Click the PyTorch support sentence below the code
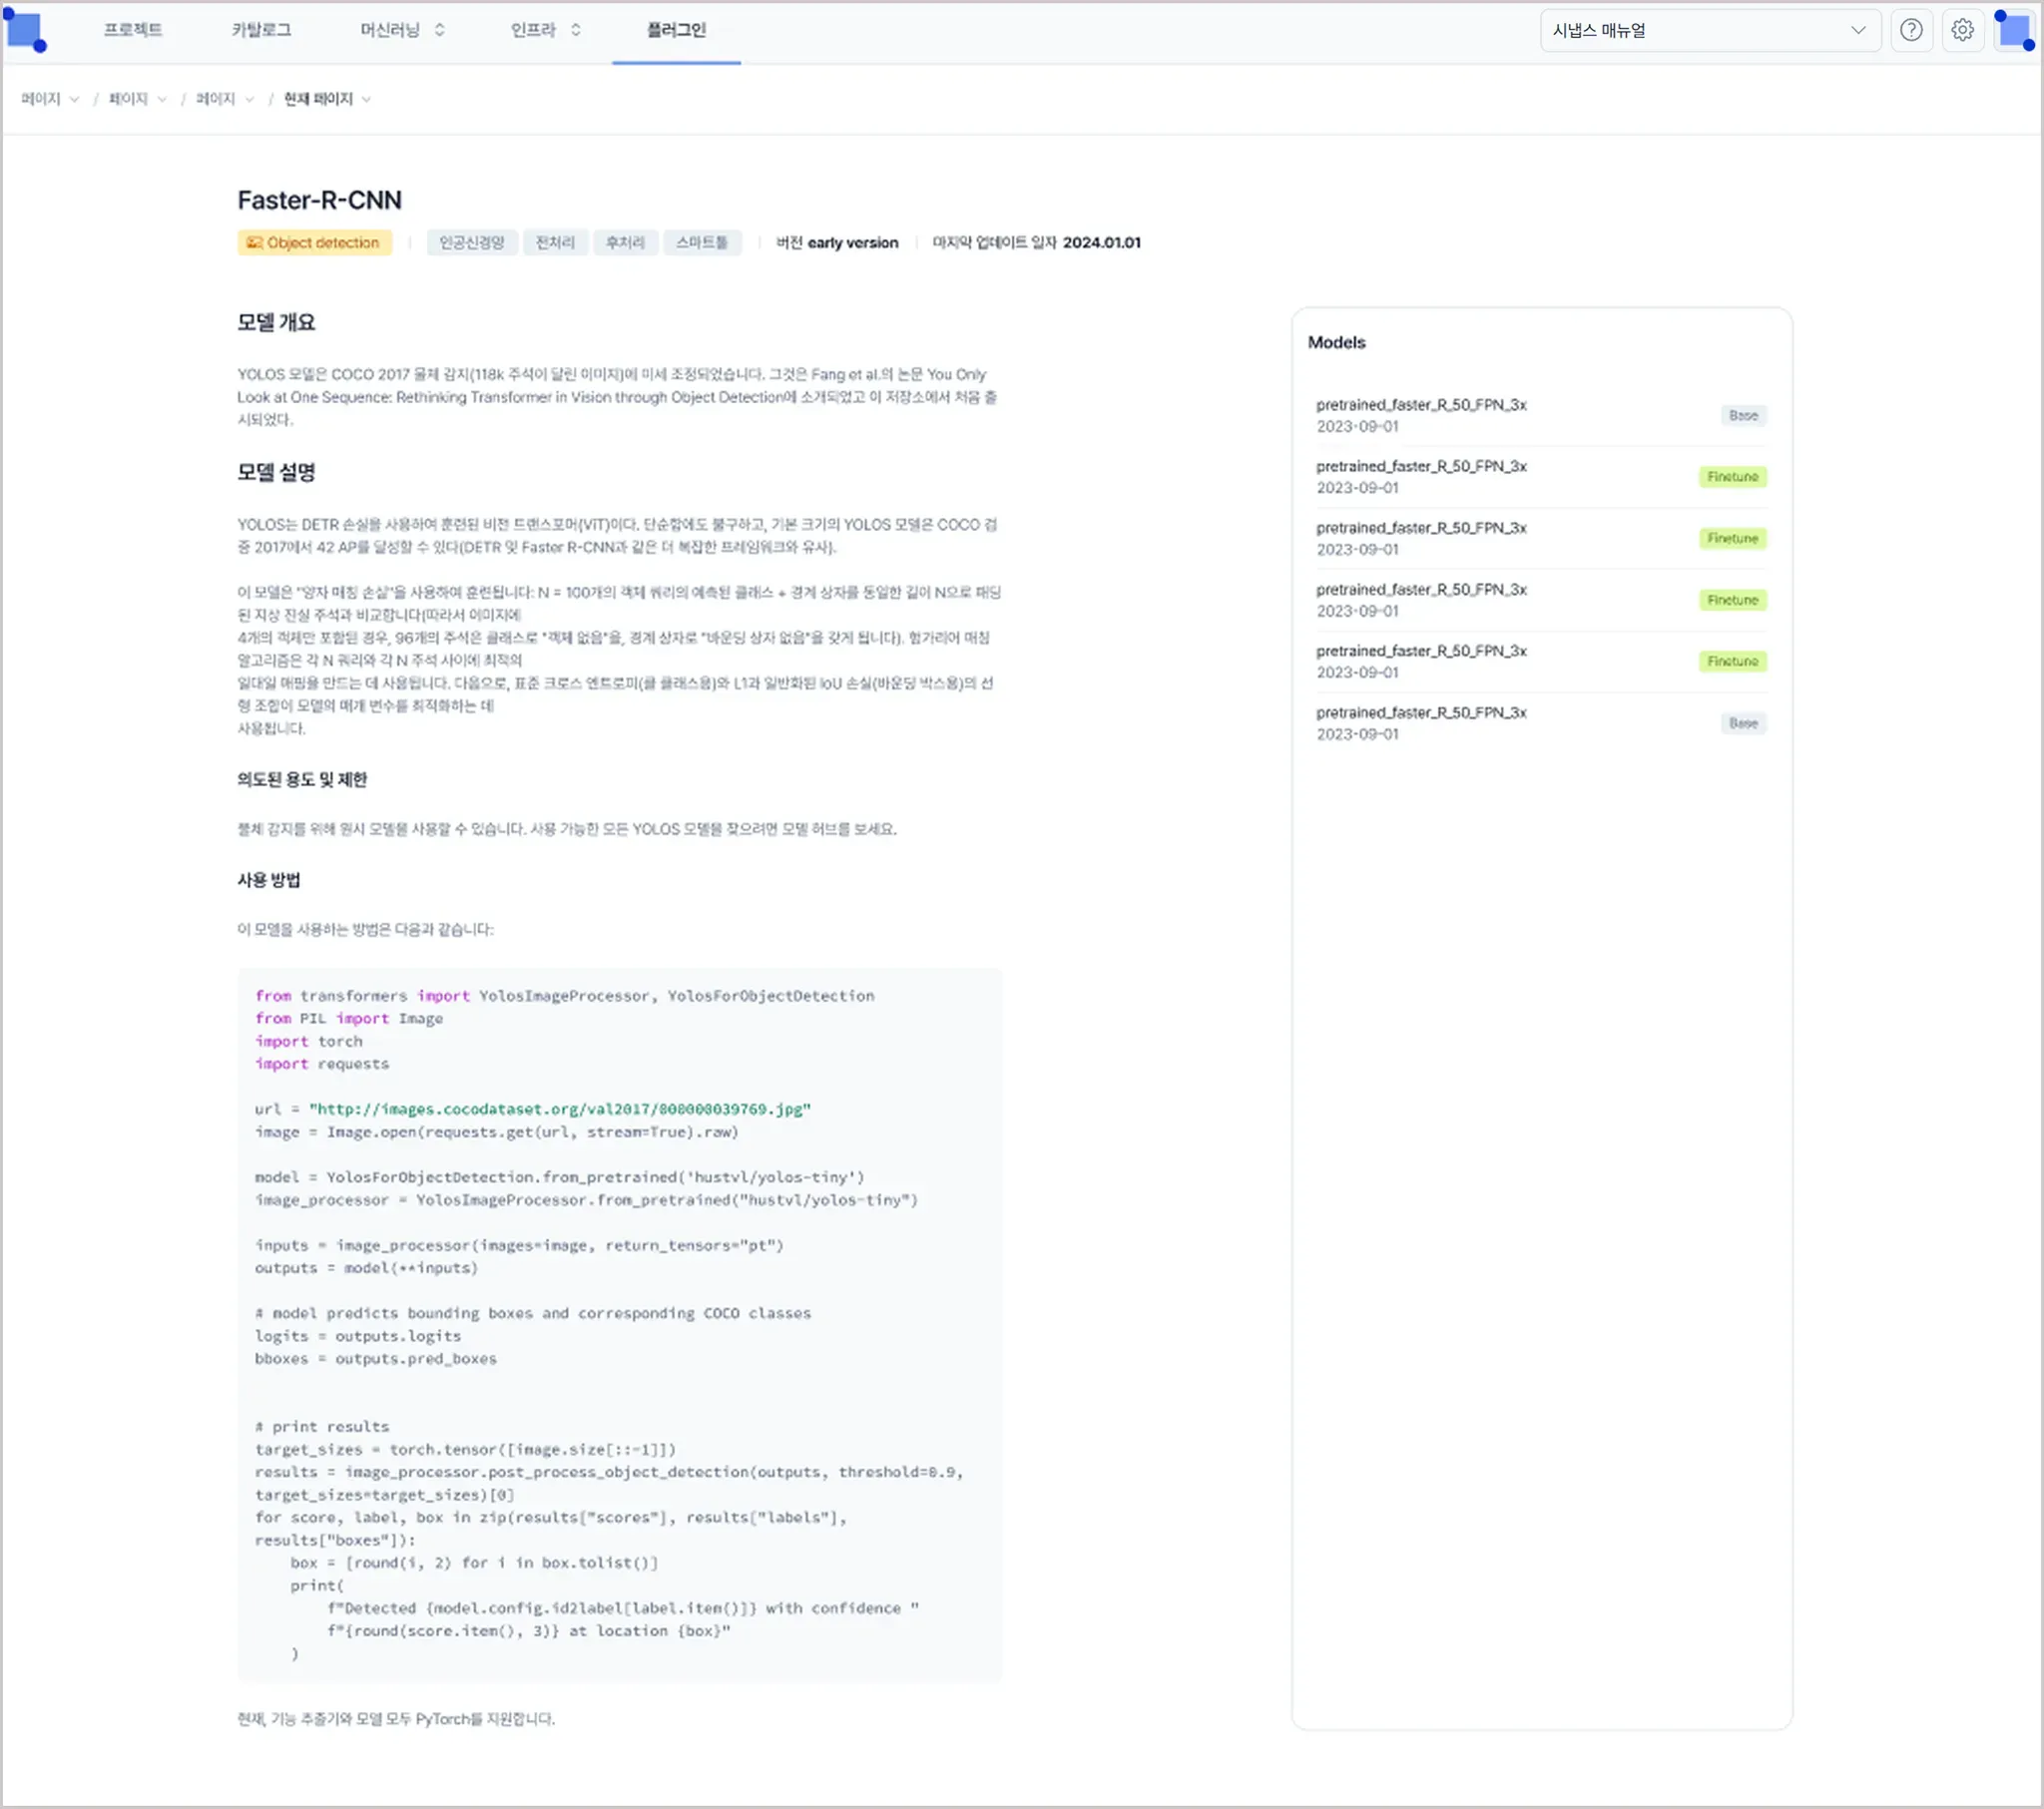Viewport: 2044px width, 1809px height. point(396,1719)
